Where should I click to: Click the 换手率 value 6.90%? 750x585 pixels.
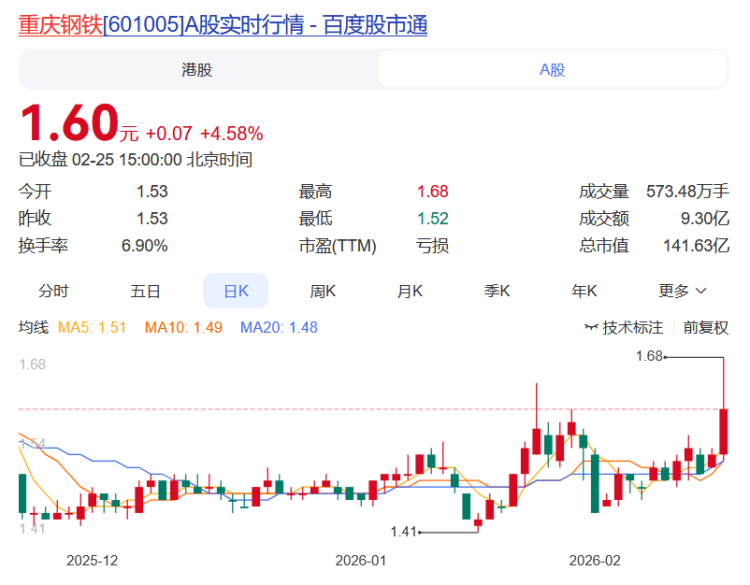tap(144, 246)
